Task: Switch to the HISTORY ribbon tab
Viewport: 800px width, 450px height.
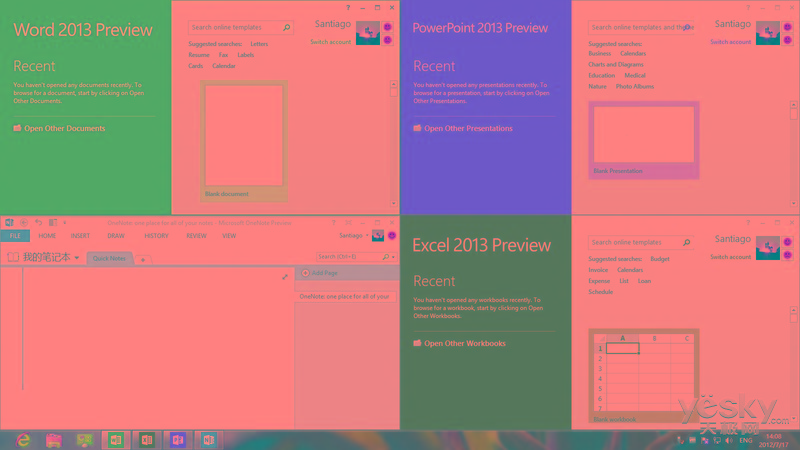Action: point(156,236)
